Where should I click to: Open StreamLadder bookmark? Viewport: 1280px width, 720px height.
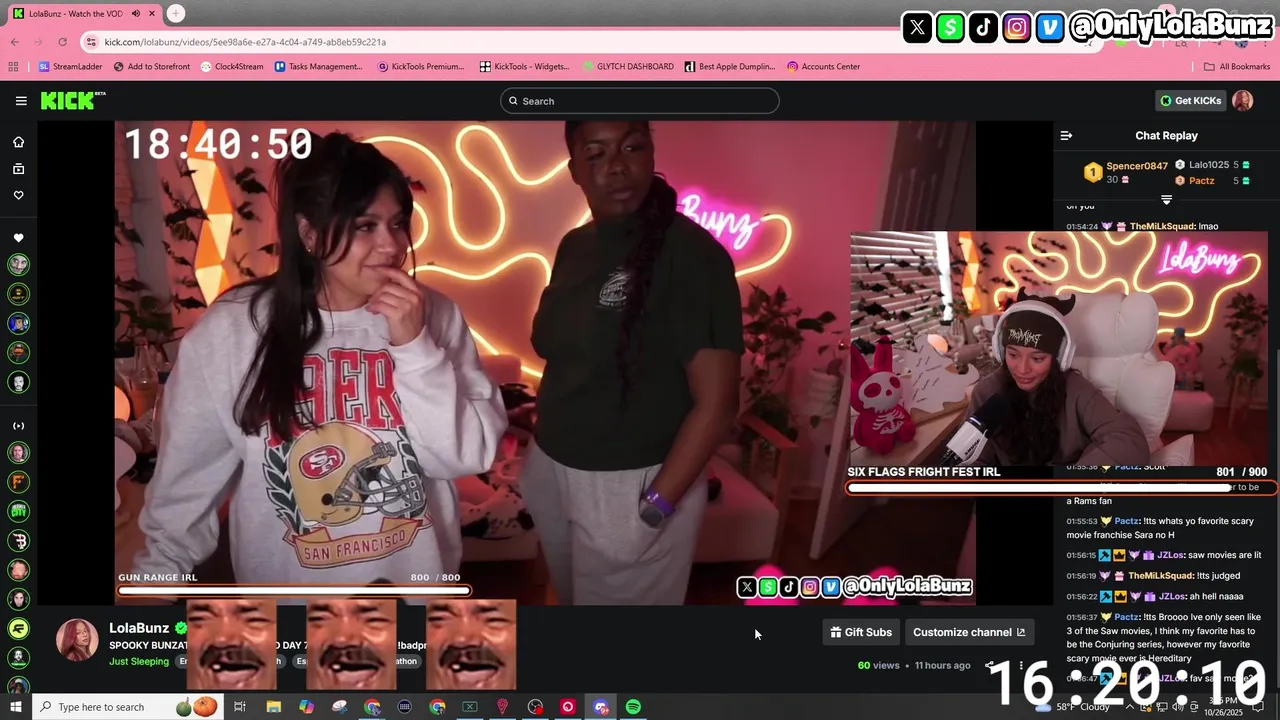point(71,67)
